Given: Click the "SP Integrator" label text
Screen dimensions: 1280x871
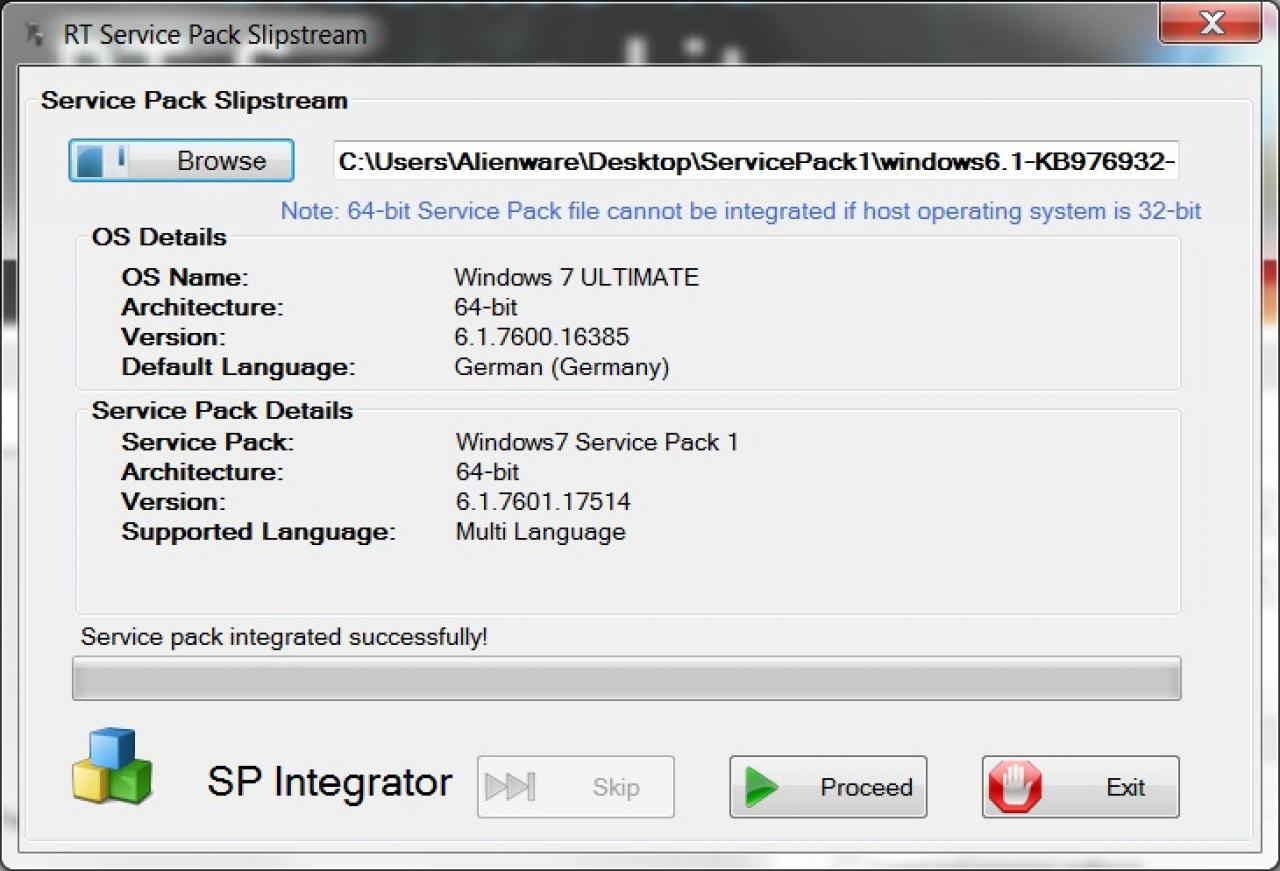Looking at the screenshot, I should pos(330,782).
